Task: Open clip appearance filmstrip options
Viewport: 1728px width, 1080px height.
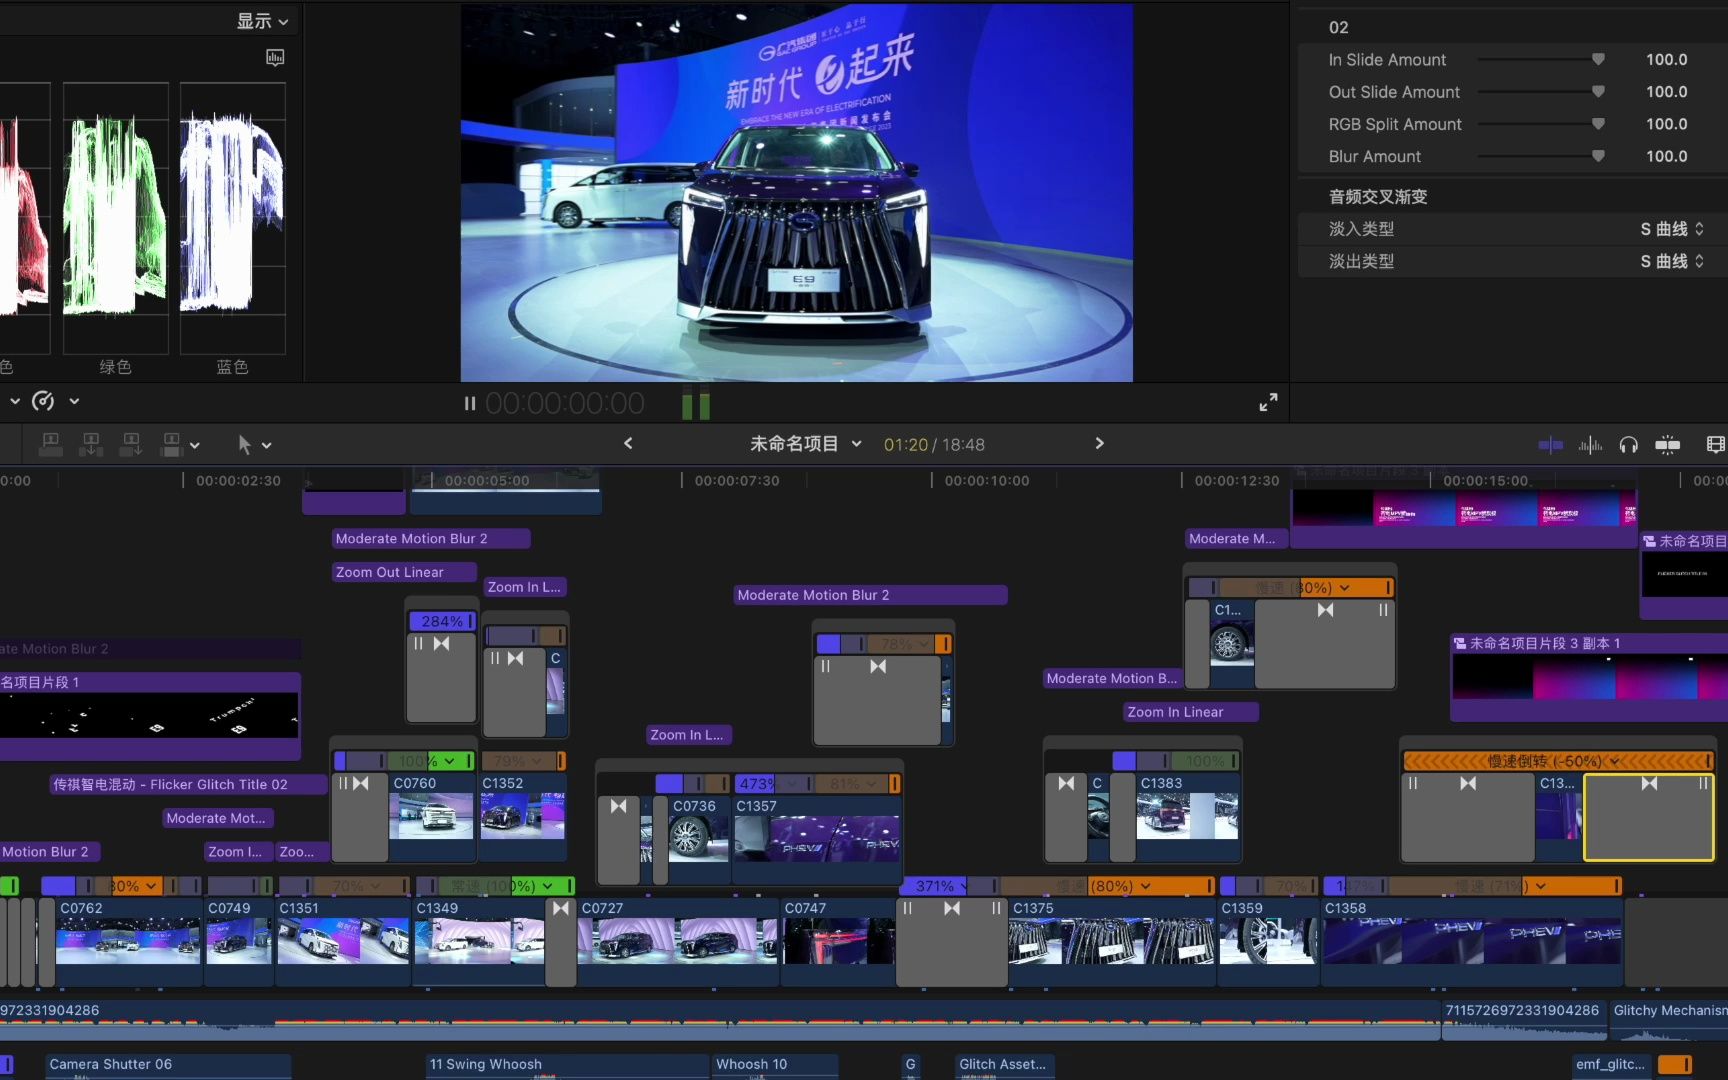Action: point(1715,445)
